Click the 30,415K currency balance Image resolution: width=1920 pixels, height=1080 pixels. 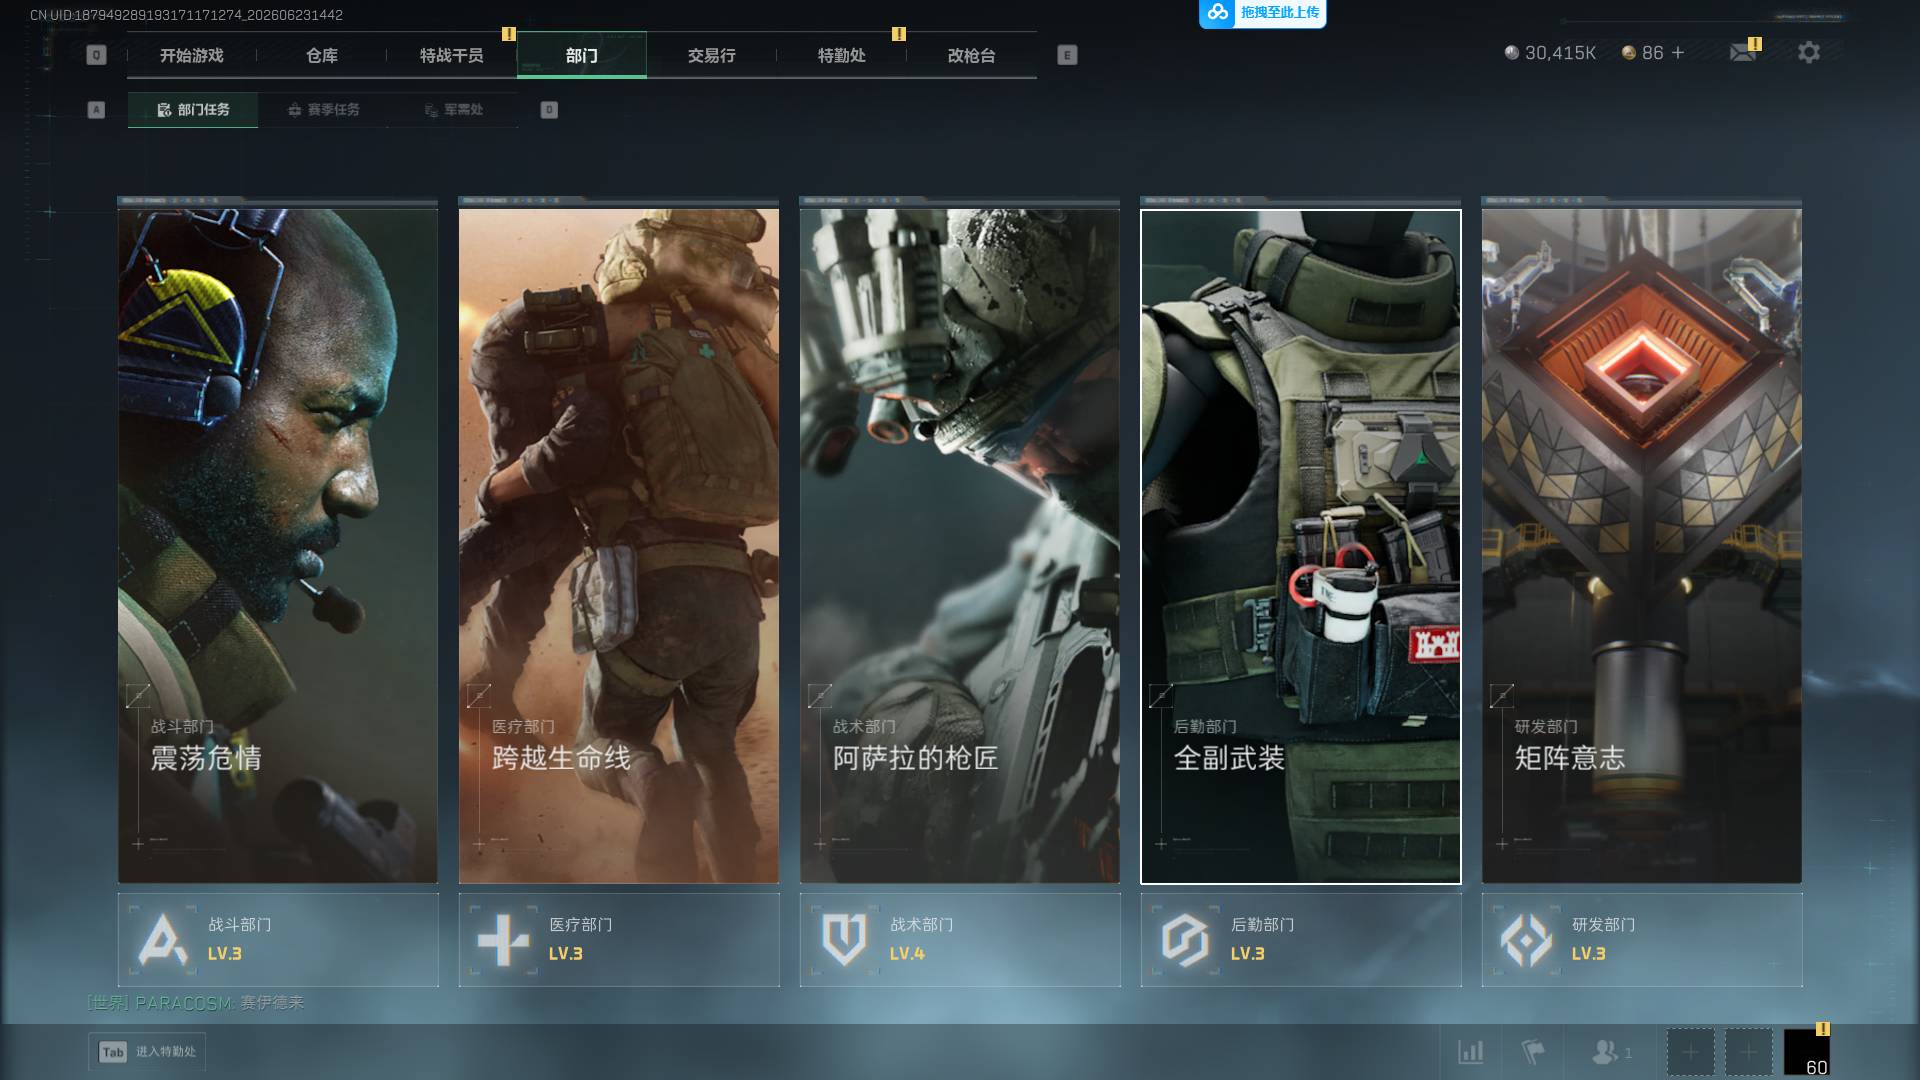tap(1560, 53)
